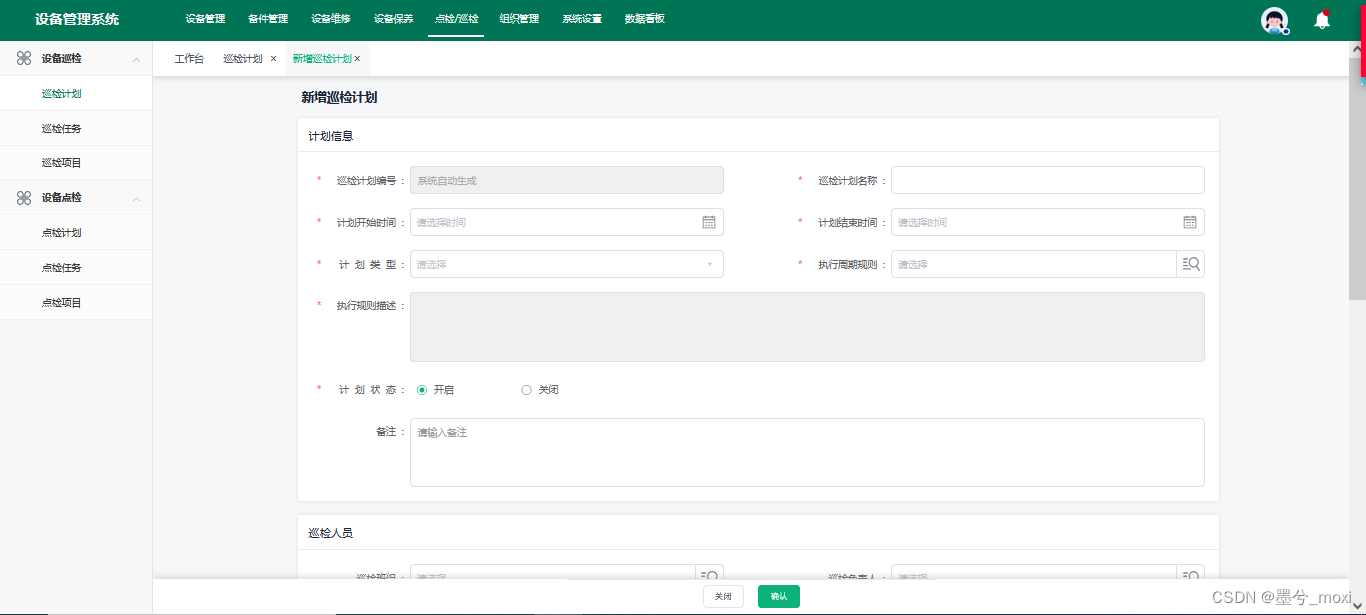Click the 关闭 button at the bottom

[723, 597]
